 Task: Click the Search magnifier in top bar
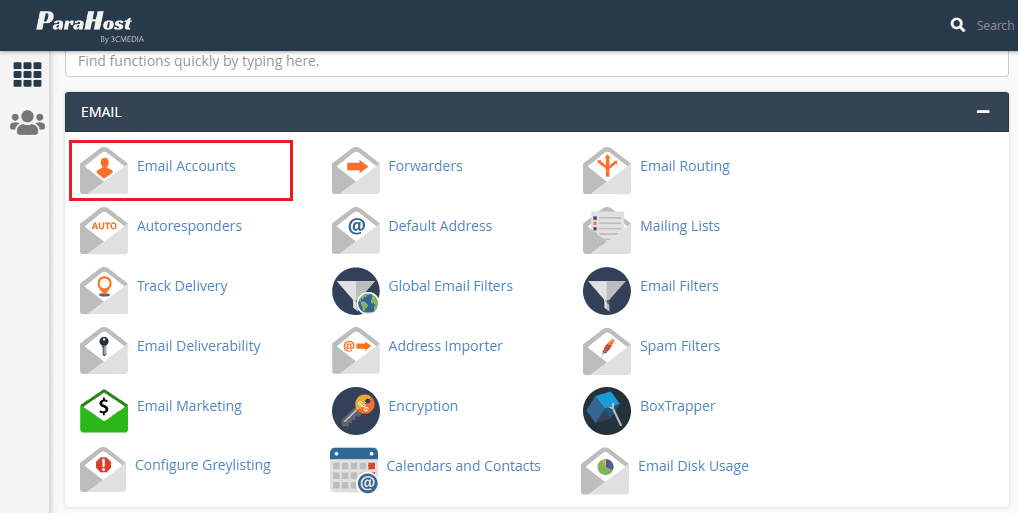tap(958, 25)
